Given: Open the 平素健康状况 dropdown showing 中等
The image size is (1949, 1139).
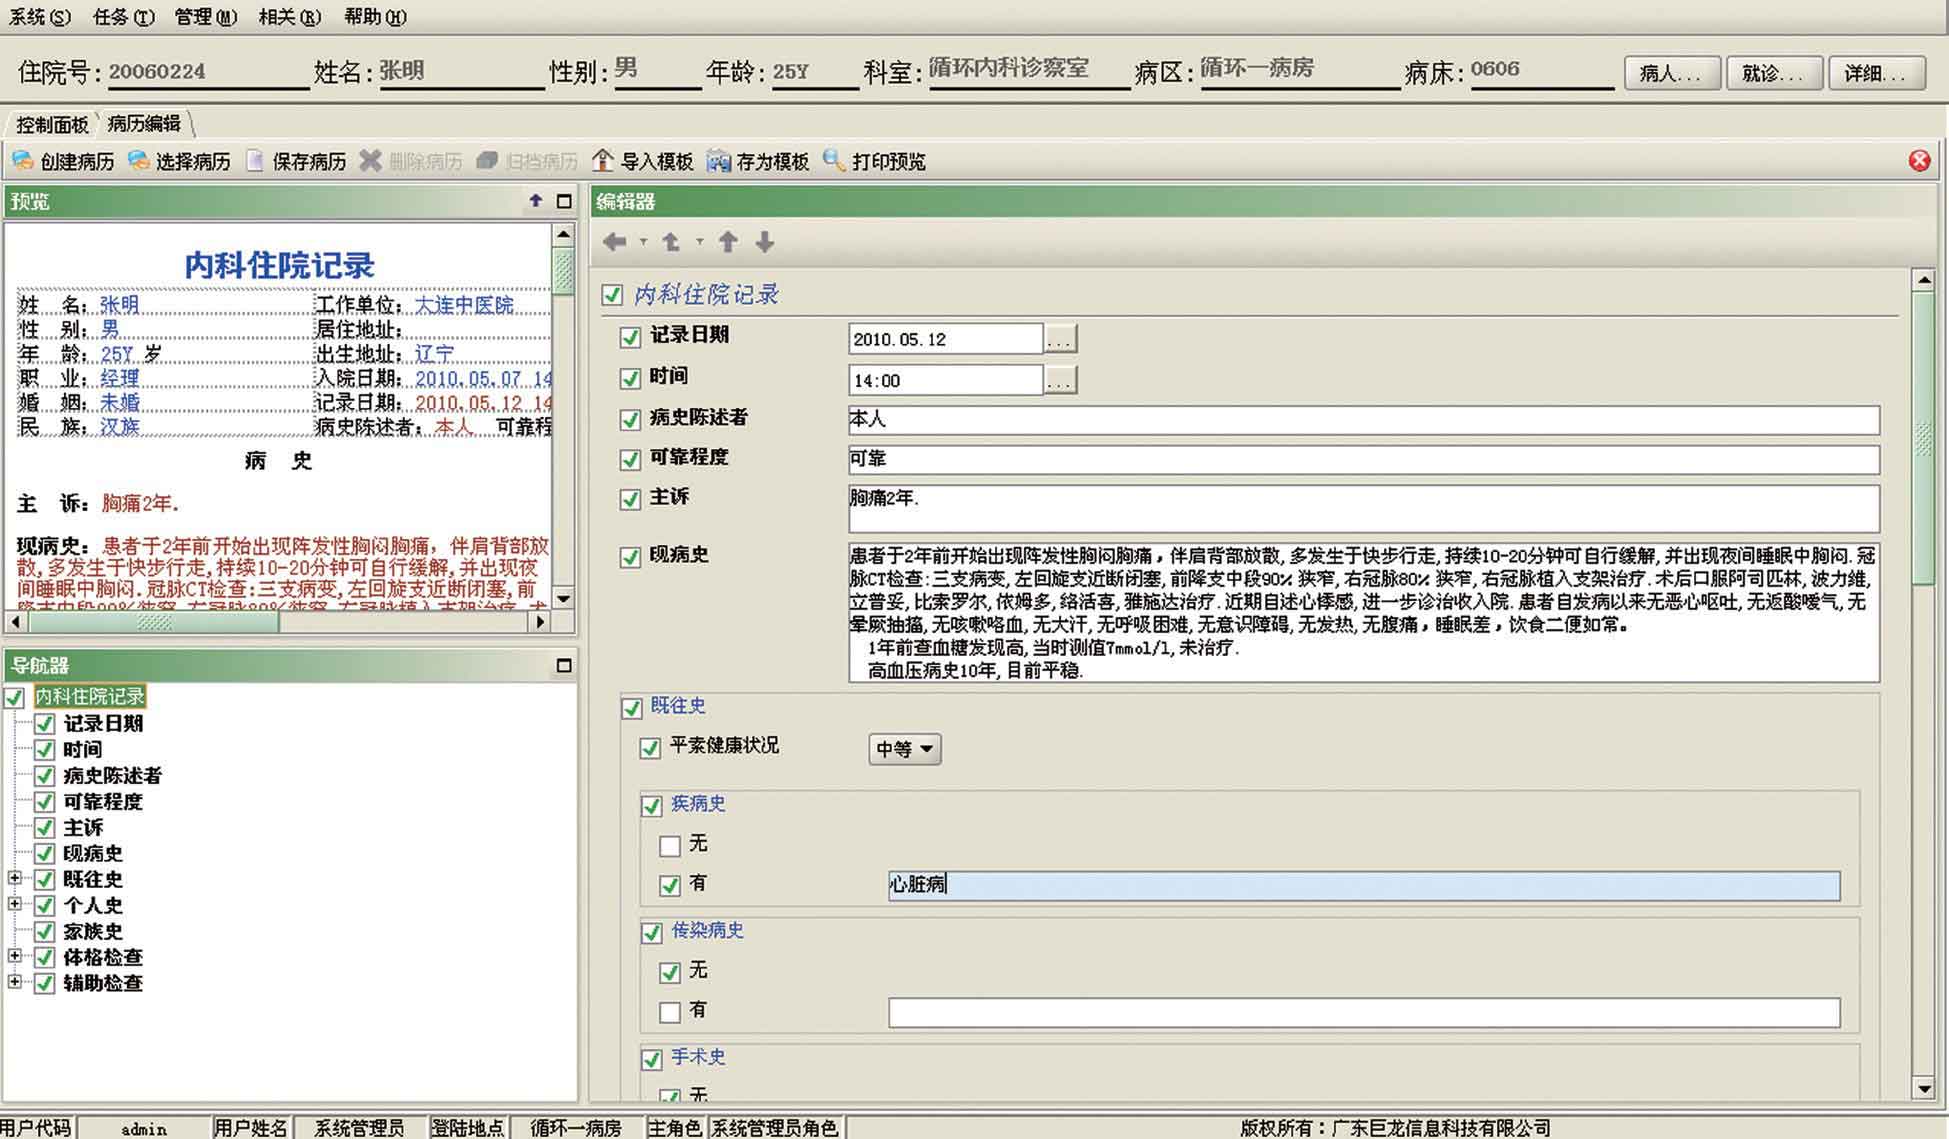Looking at the screenshot, I should 904,749.
